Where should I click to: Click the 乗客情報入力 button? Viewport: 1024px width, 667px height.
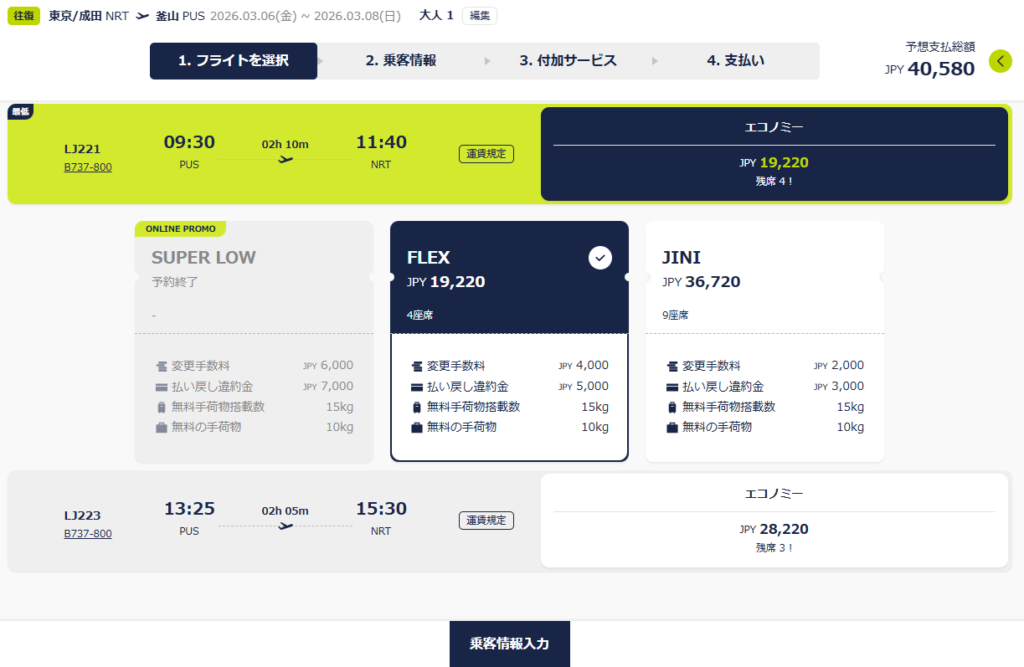coord(510,644)
